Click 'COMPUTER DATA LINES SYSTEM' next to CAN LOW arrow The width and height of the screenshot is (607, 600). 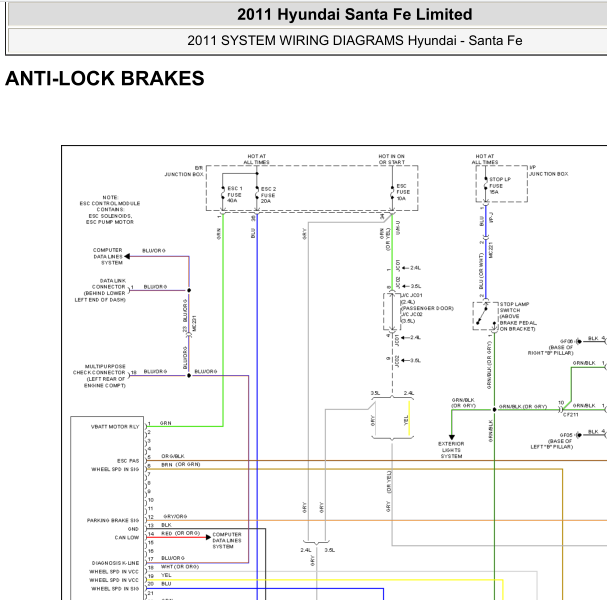coord(227,540)
